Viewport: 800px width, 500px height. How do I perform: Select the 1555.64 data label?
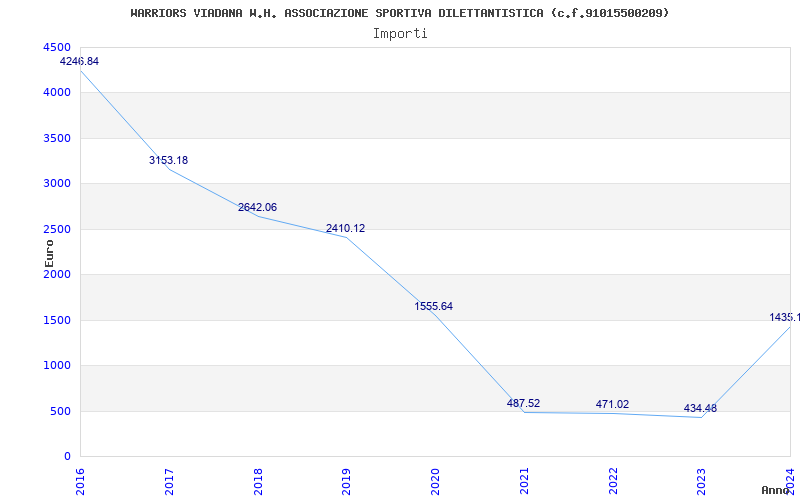pos(433,306)
